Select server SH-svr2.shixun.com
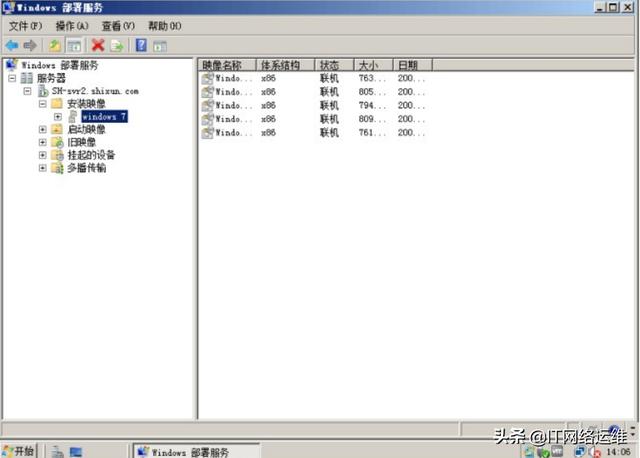Image resolution: width=640 pixels, height=458 pixels. pos(95,91)
